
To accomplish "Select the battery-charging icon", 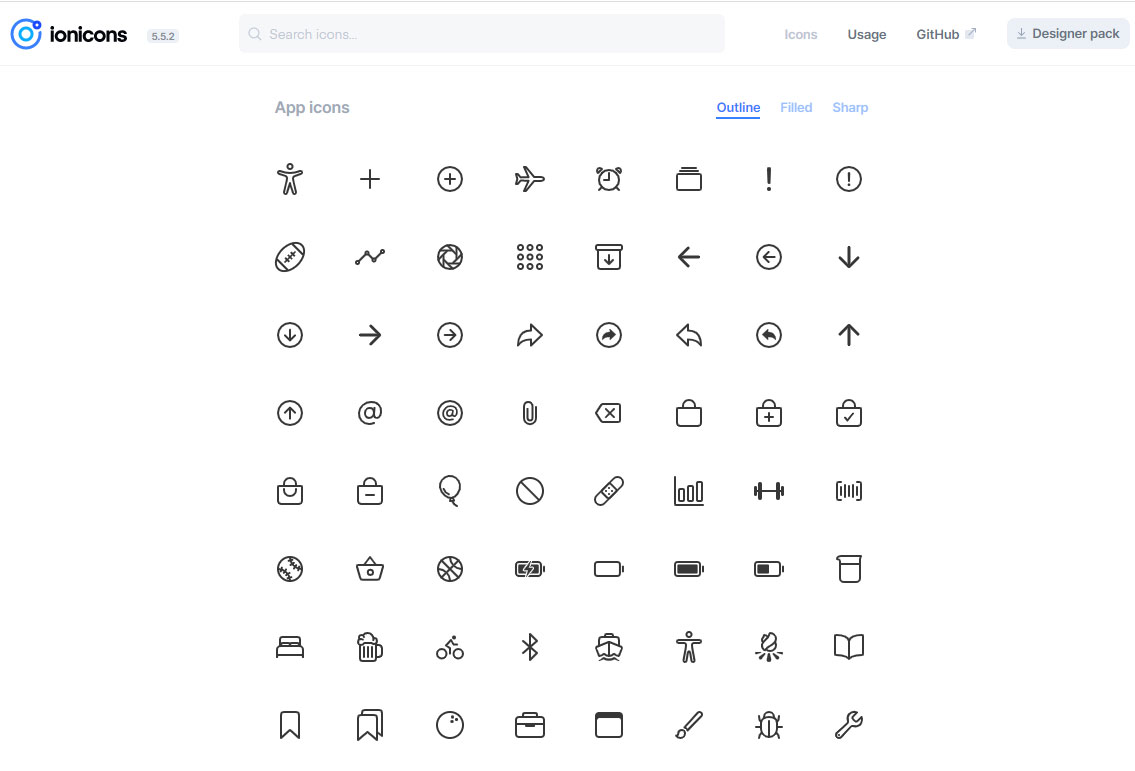I will coord(529,569).
